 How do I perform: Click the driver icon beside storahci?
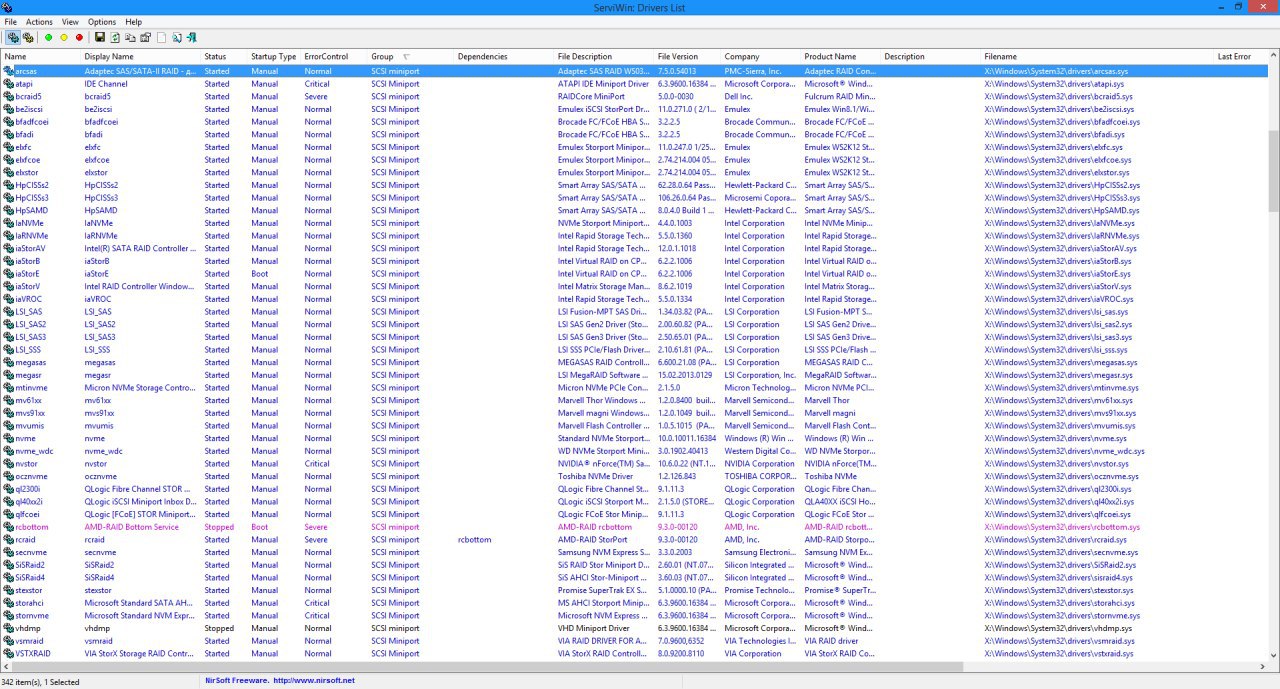coord(9,603)
